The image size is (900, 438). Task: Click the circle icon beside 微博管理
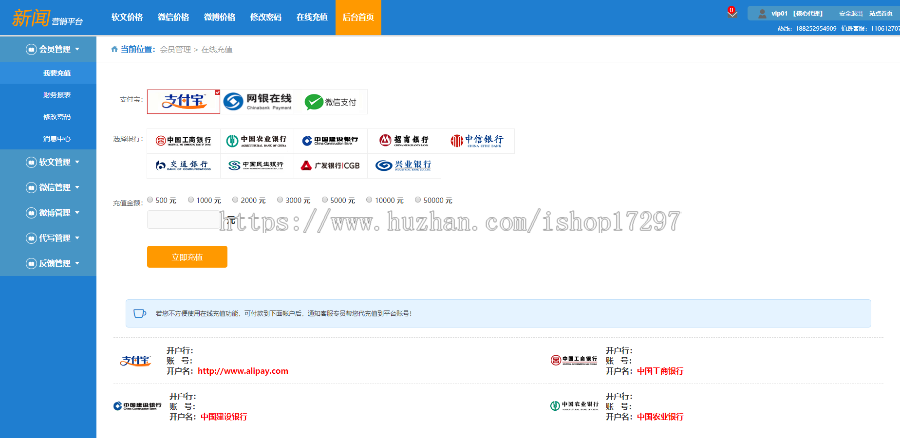pos(31,213)
